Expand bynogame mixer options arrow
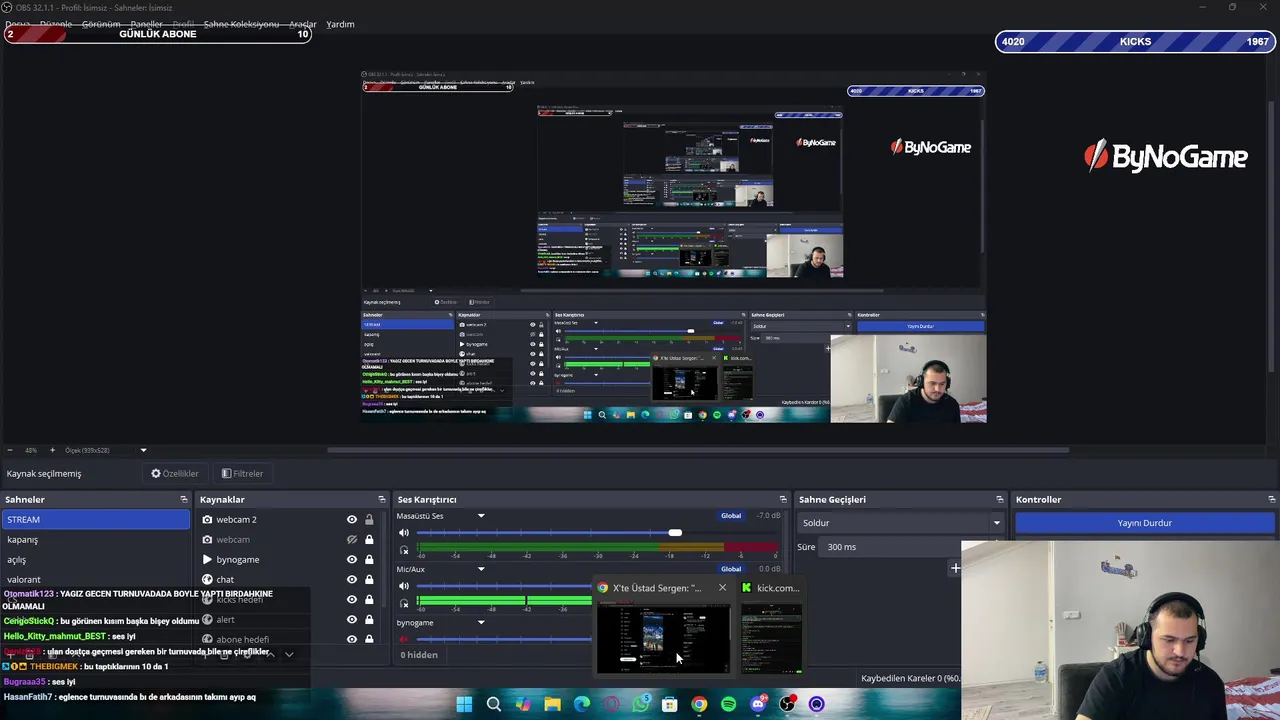This screenshot has width=1280, height=720. (x=481, y=623)
